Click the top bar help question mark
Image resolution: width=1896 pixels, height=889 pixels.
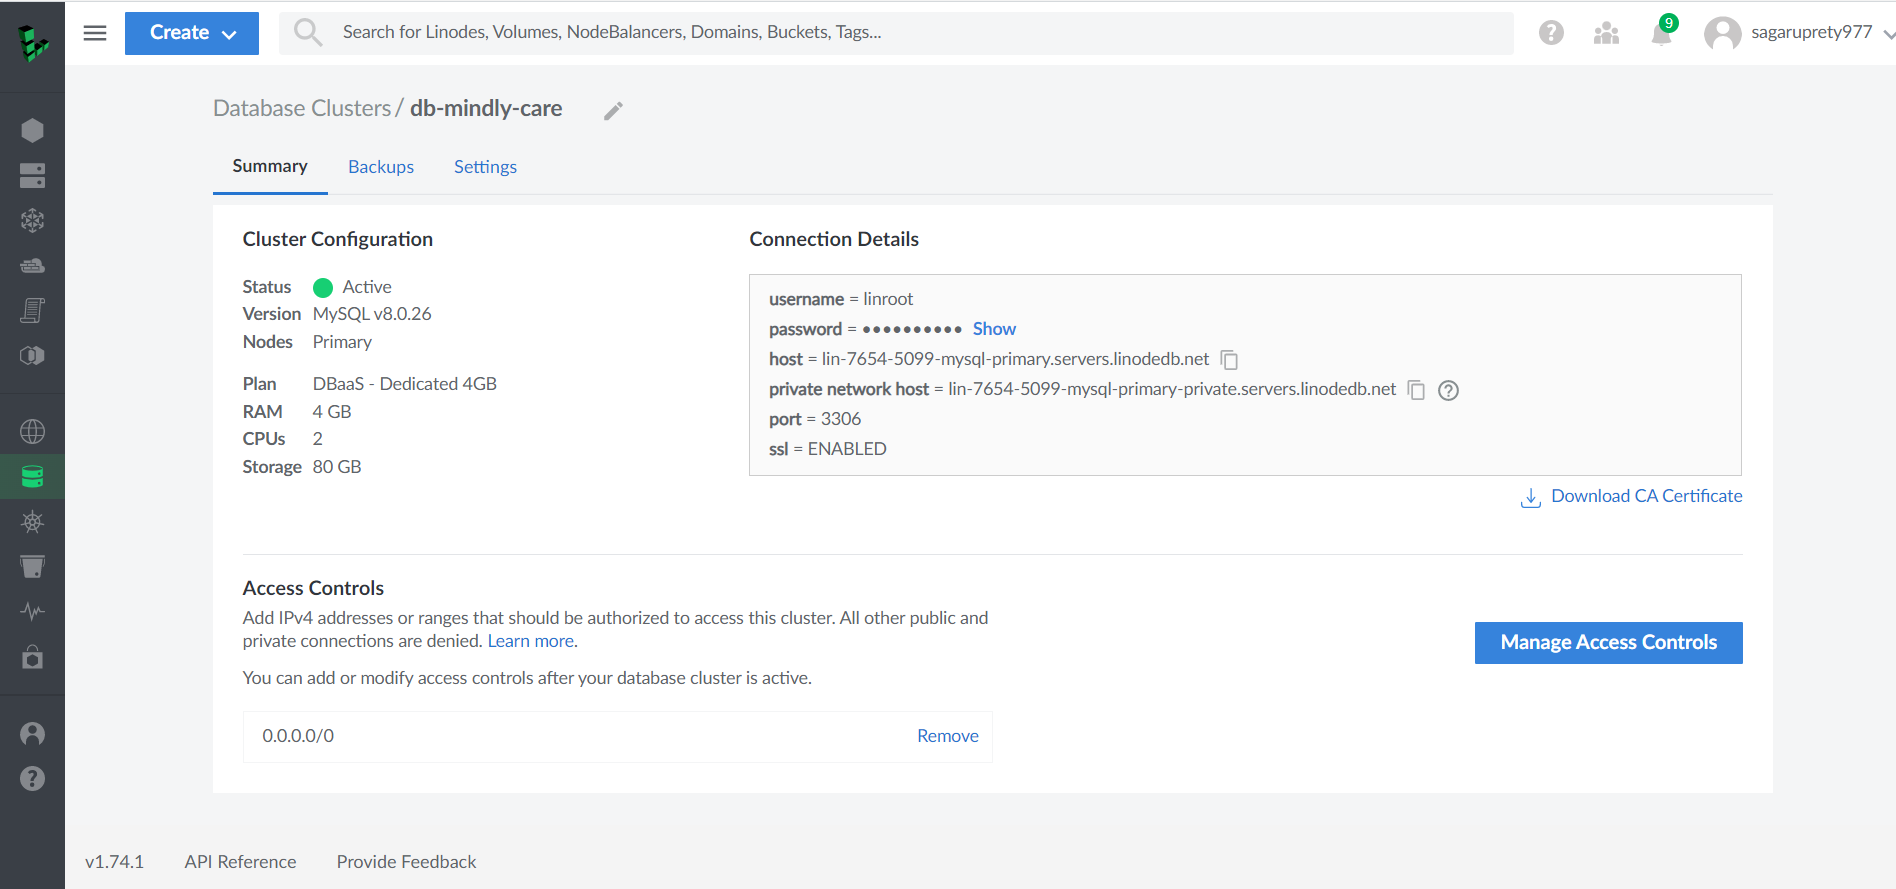point(1551,33)
